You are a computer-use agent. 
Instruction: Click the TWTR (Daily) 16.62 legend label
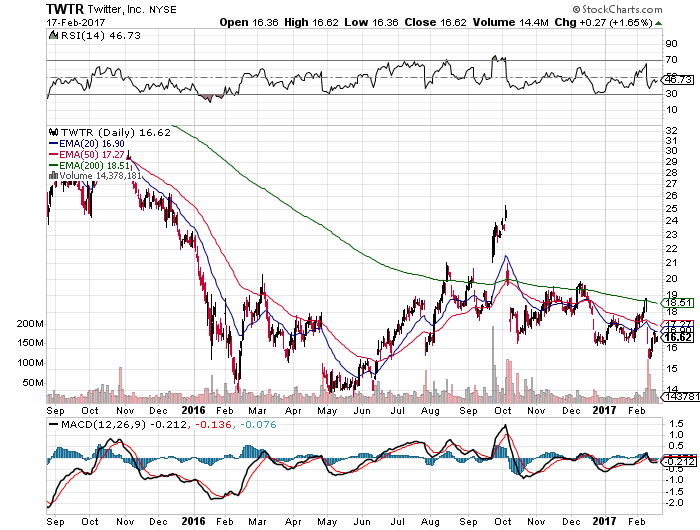pyautogui.click(x=116, y=133)
